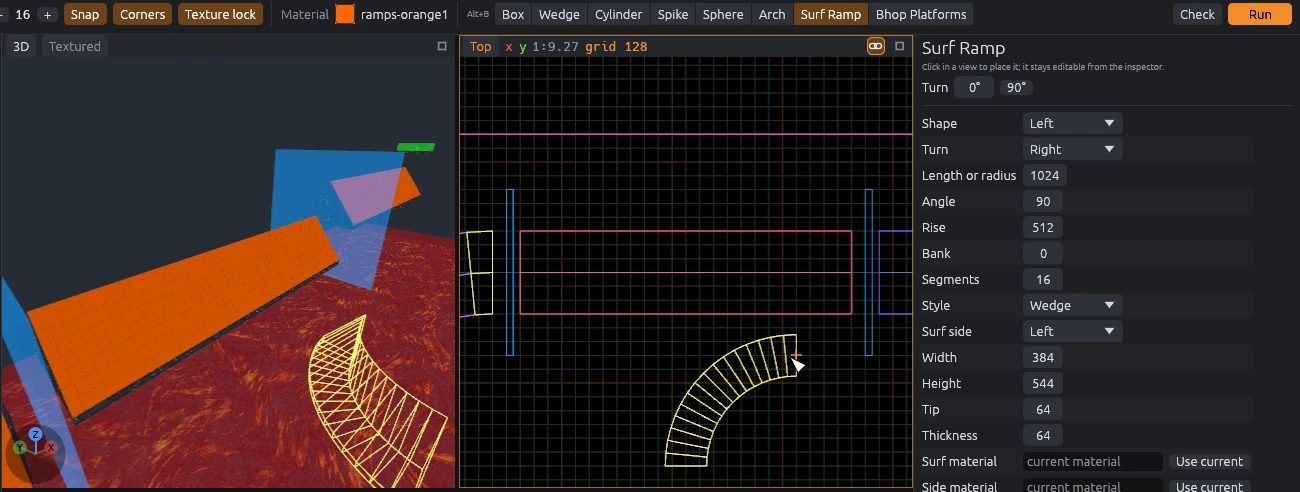Click the Side material input field
The width and height of the screenshot is (1300, 492).
(x=1093, y=487)
